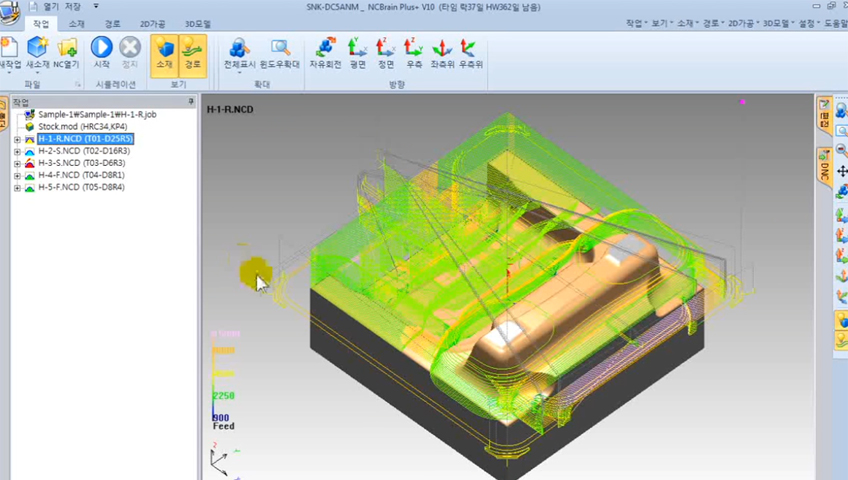Expand the H-5-F.NCD tree node
The width and height of the screenshot is (848, 480).
[x=17, y=187]
